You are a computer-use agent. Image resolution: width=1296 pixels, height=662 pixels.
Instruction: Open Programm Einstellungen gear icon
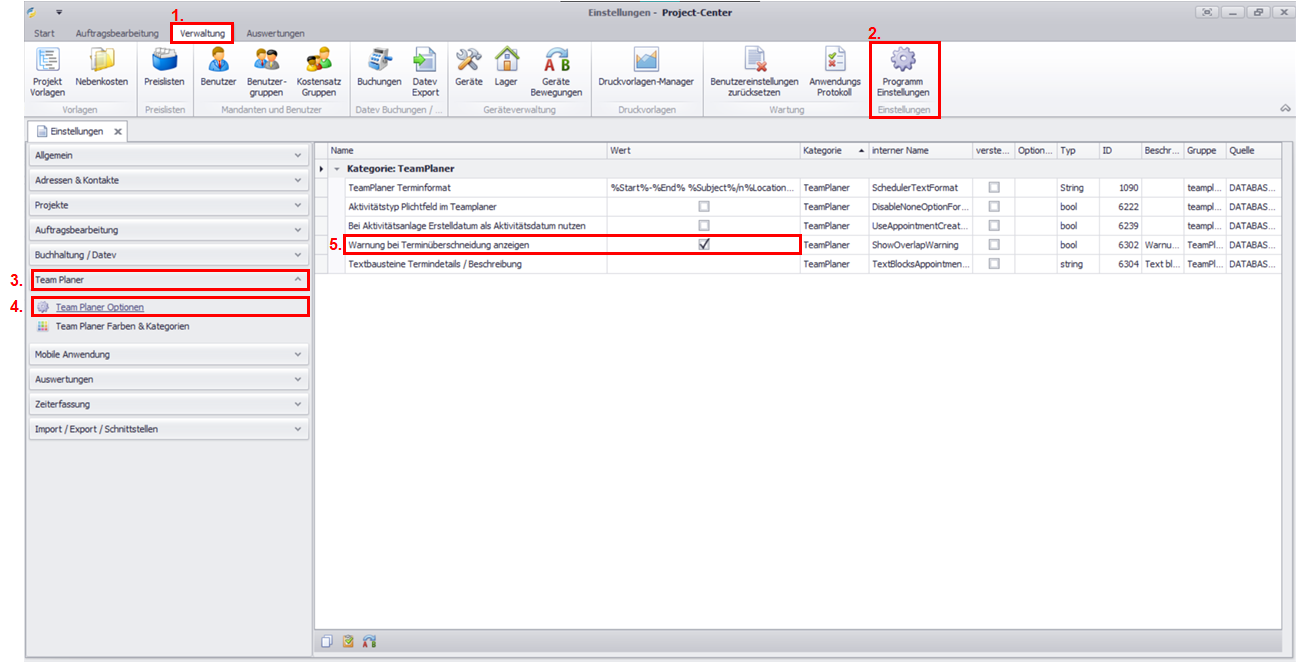pyautogui.click(x=903, y=71)
